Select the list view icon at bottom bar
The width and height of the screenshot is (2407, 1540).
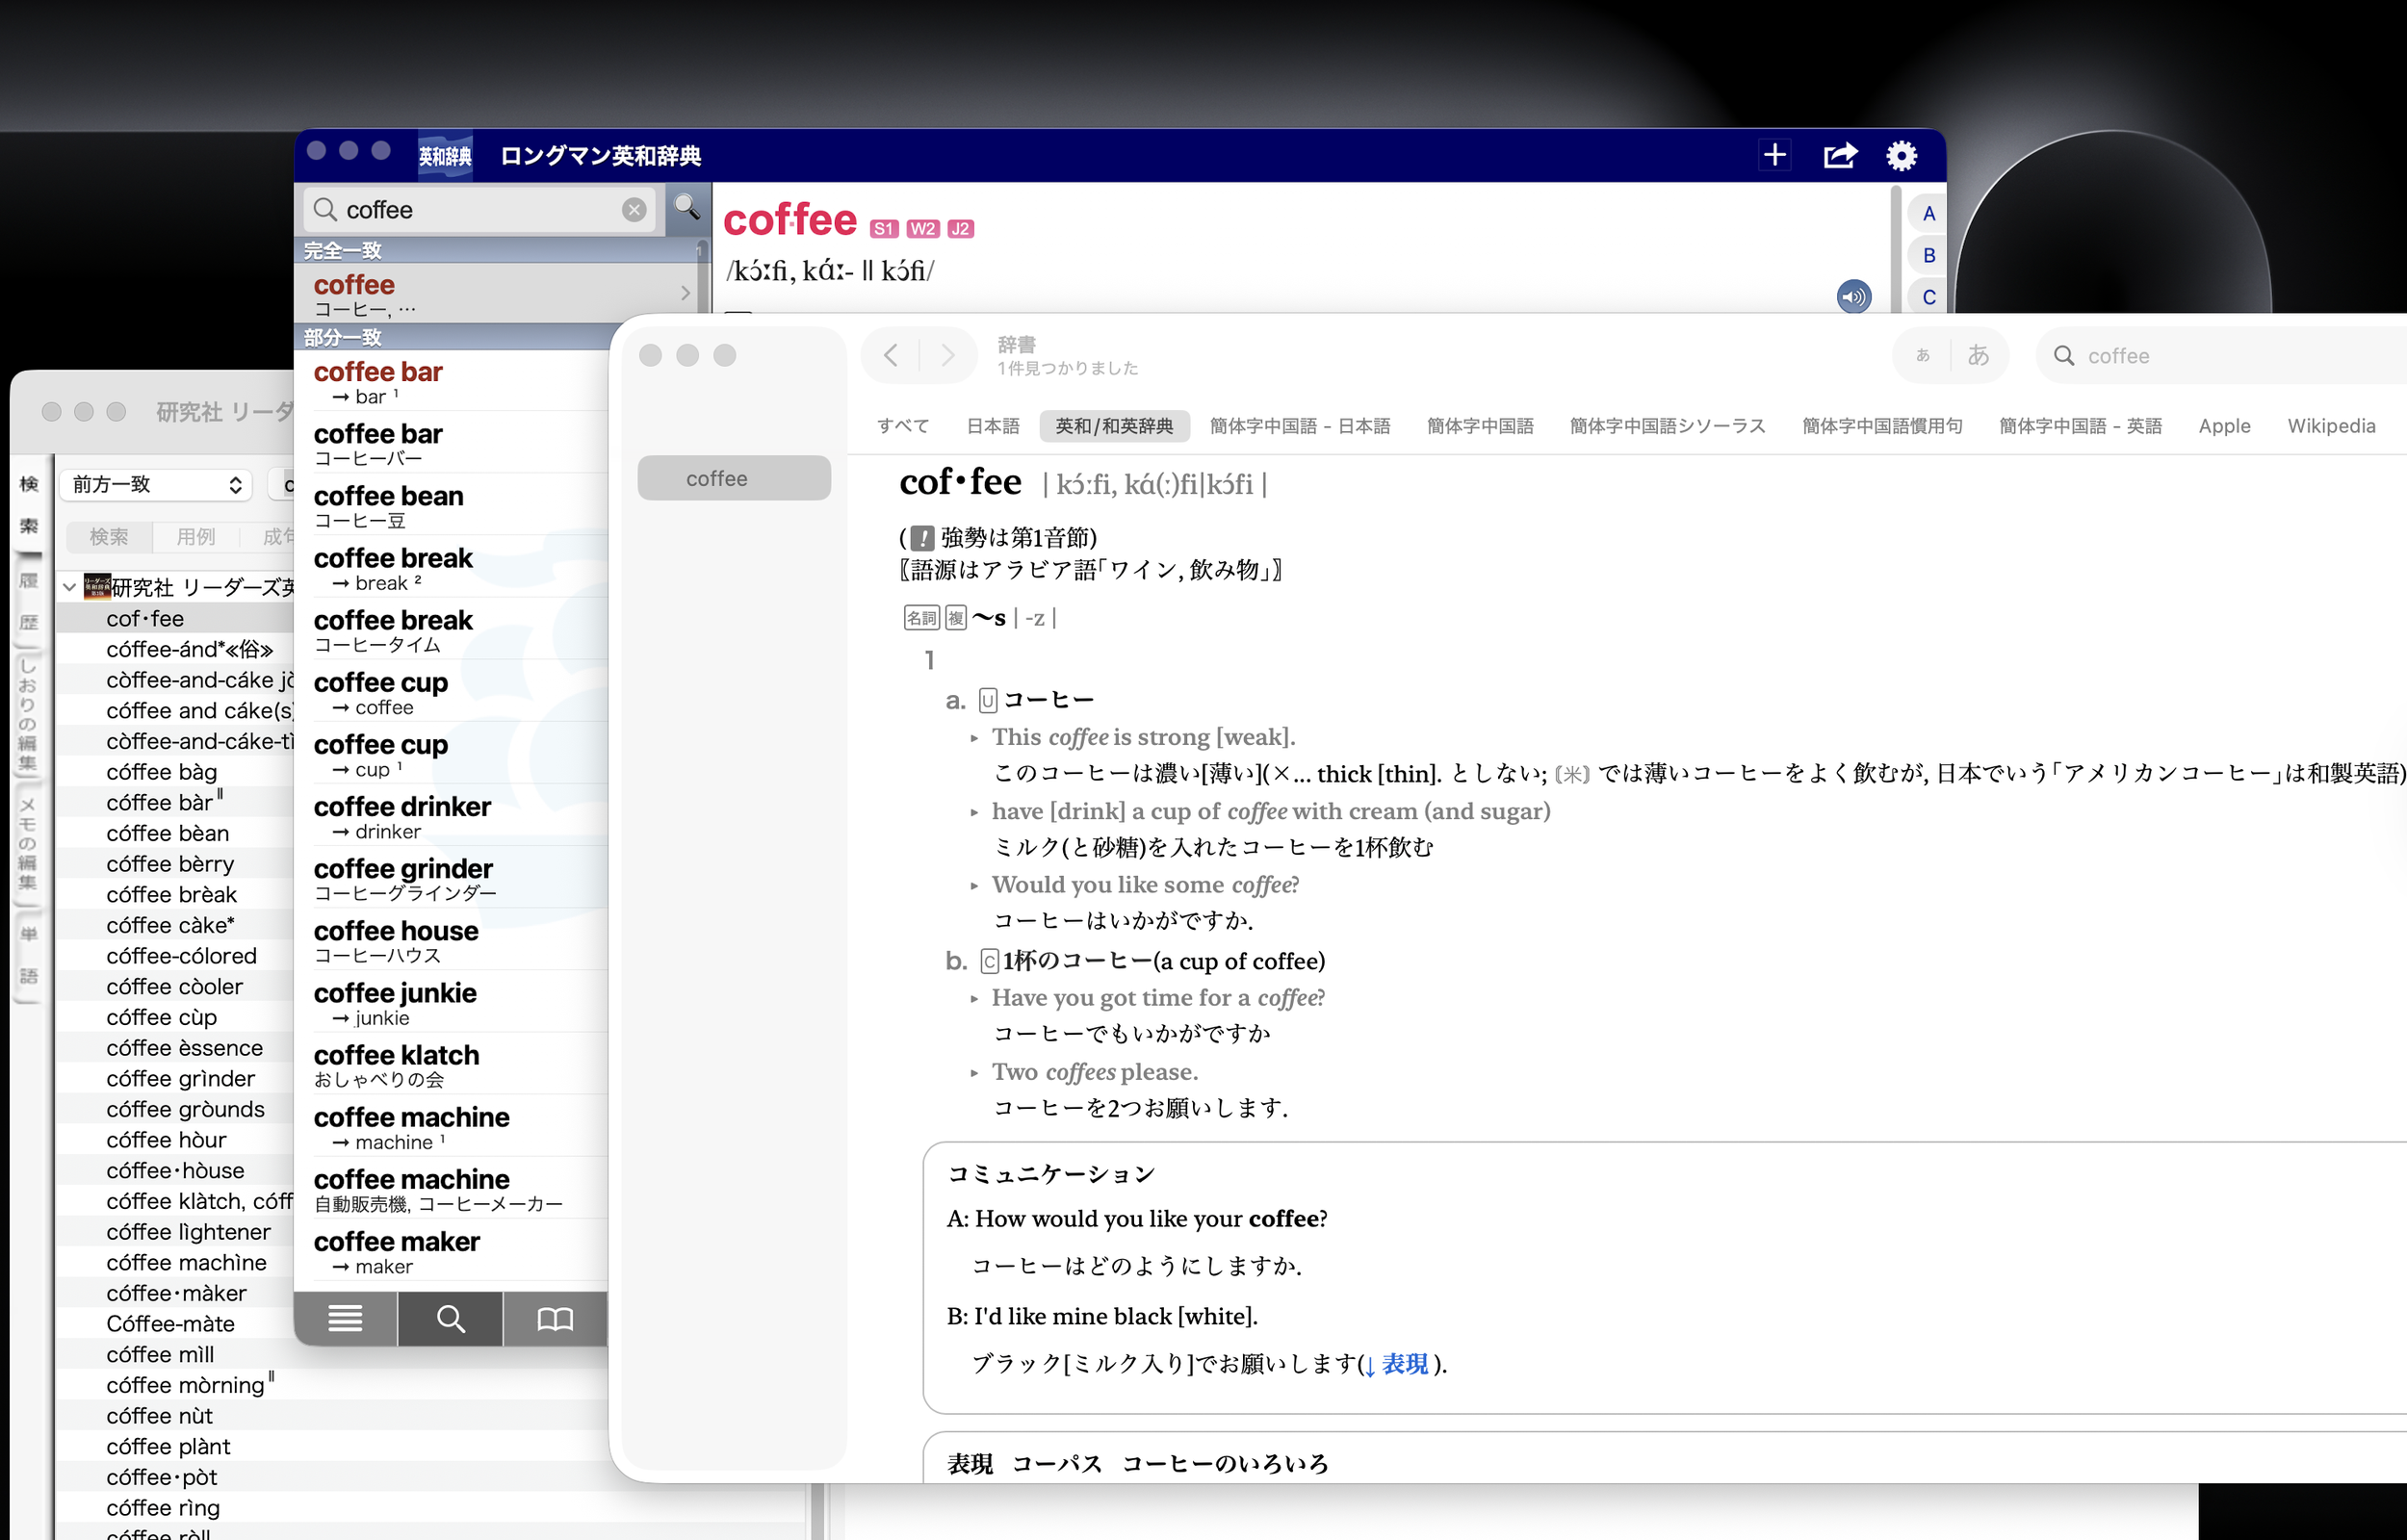(x=345, y=1319)
